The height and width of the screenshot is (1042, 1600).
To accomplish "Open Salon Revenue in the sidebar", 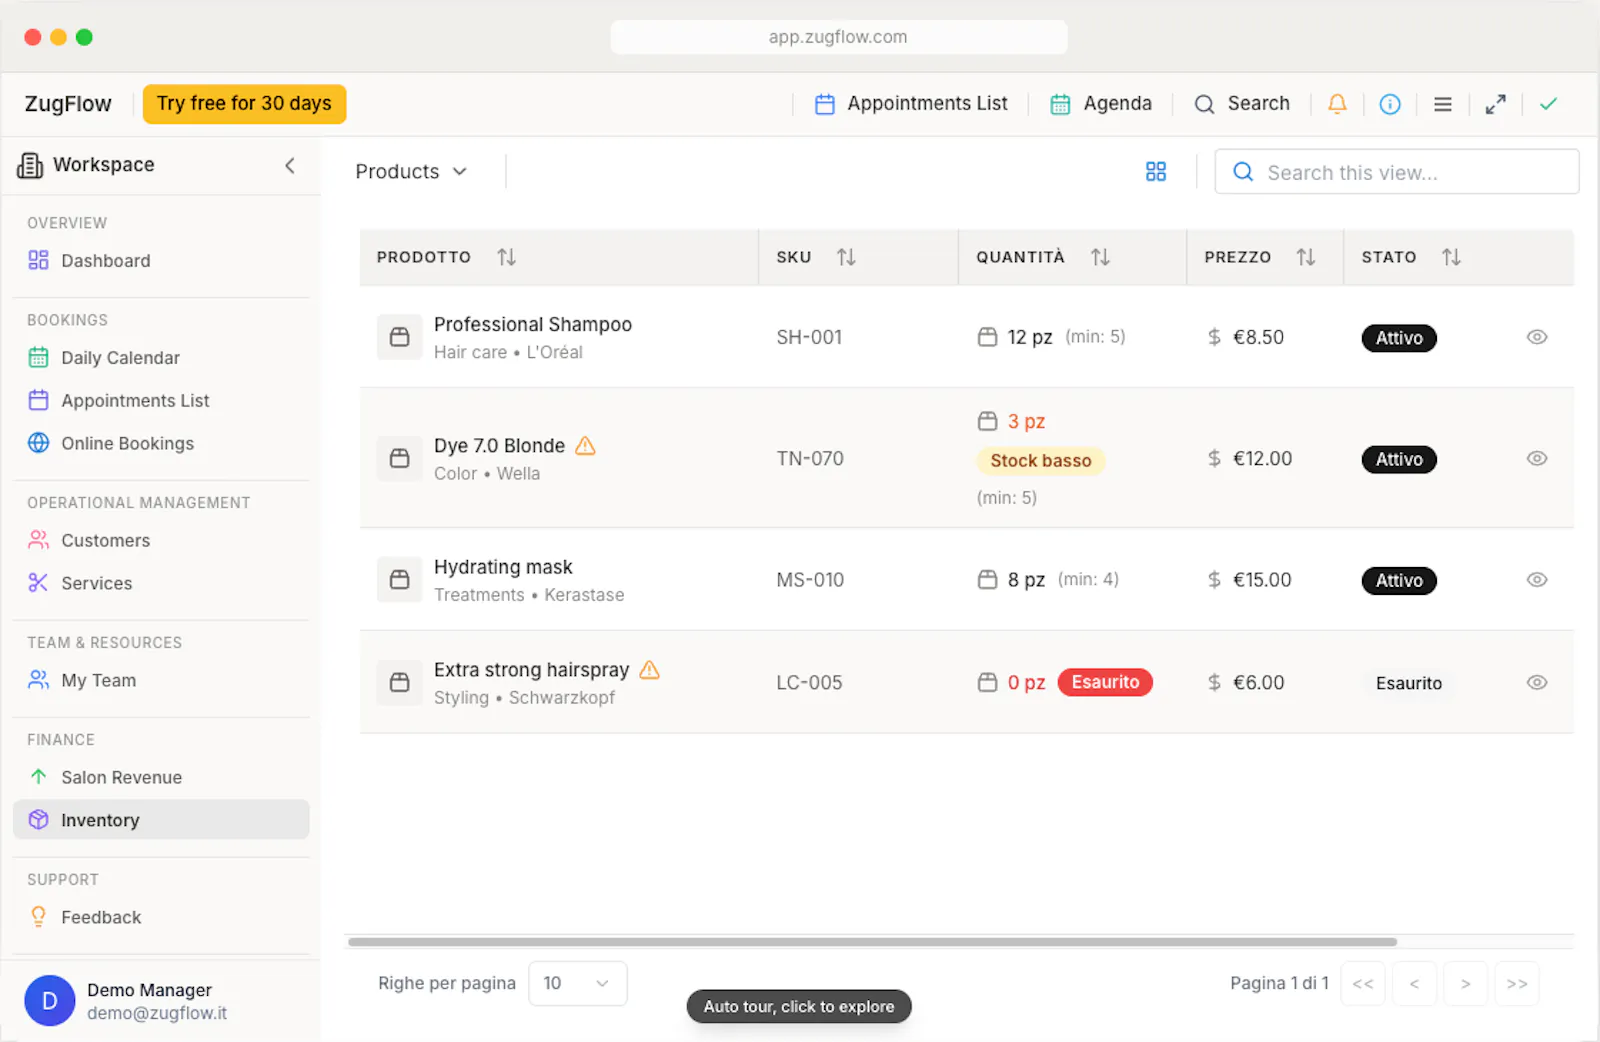I will [161, 778].
